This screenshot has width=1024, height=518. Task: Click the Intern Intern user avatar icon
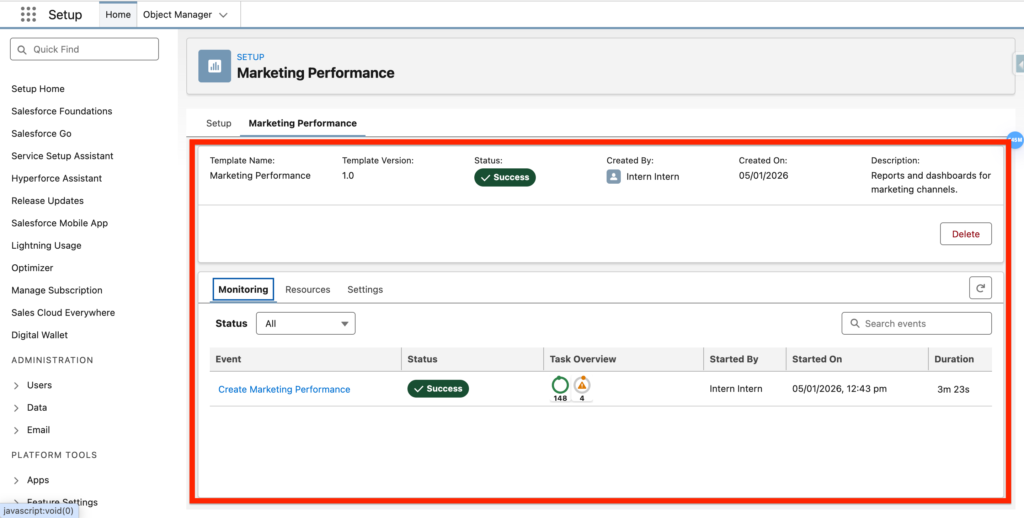[614, 176]
